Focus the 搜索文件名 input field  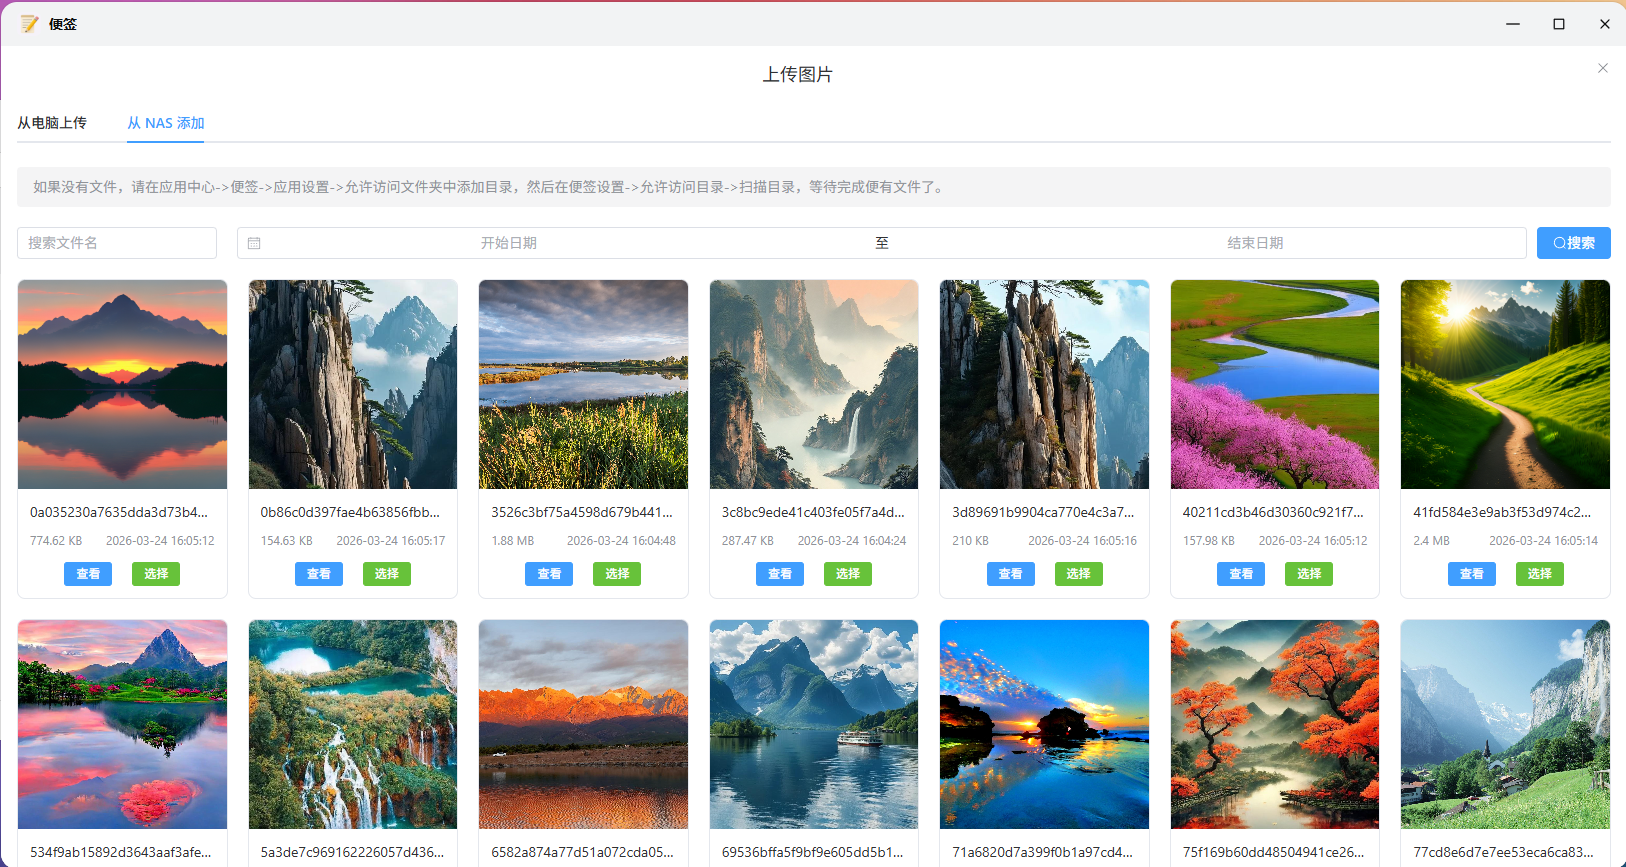pos(117,243)
